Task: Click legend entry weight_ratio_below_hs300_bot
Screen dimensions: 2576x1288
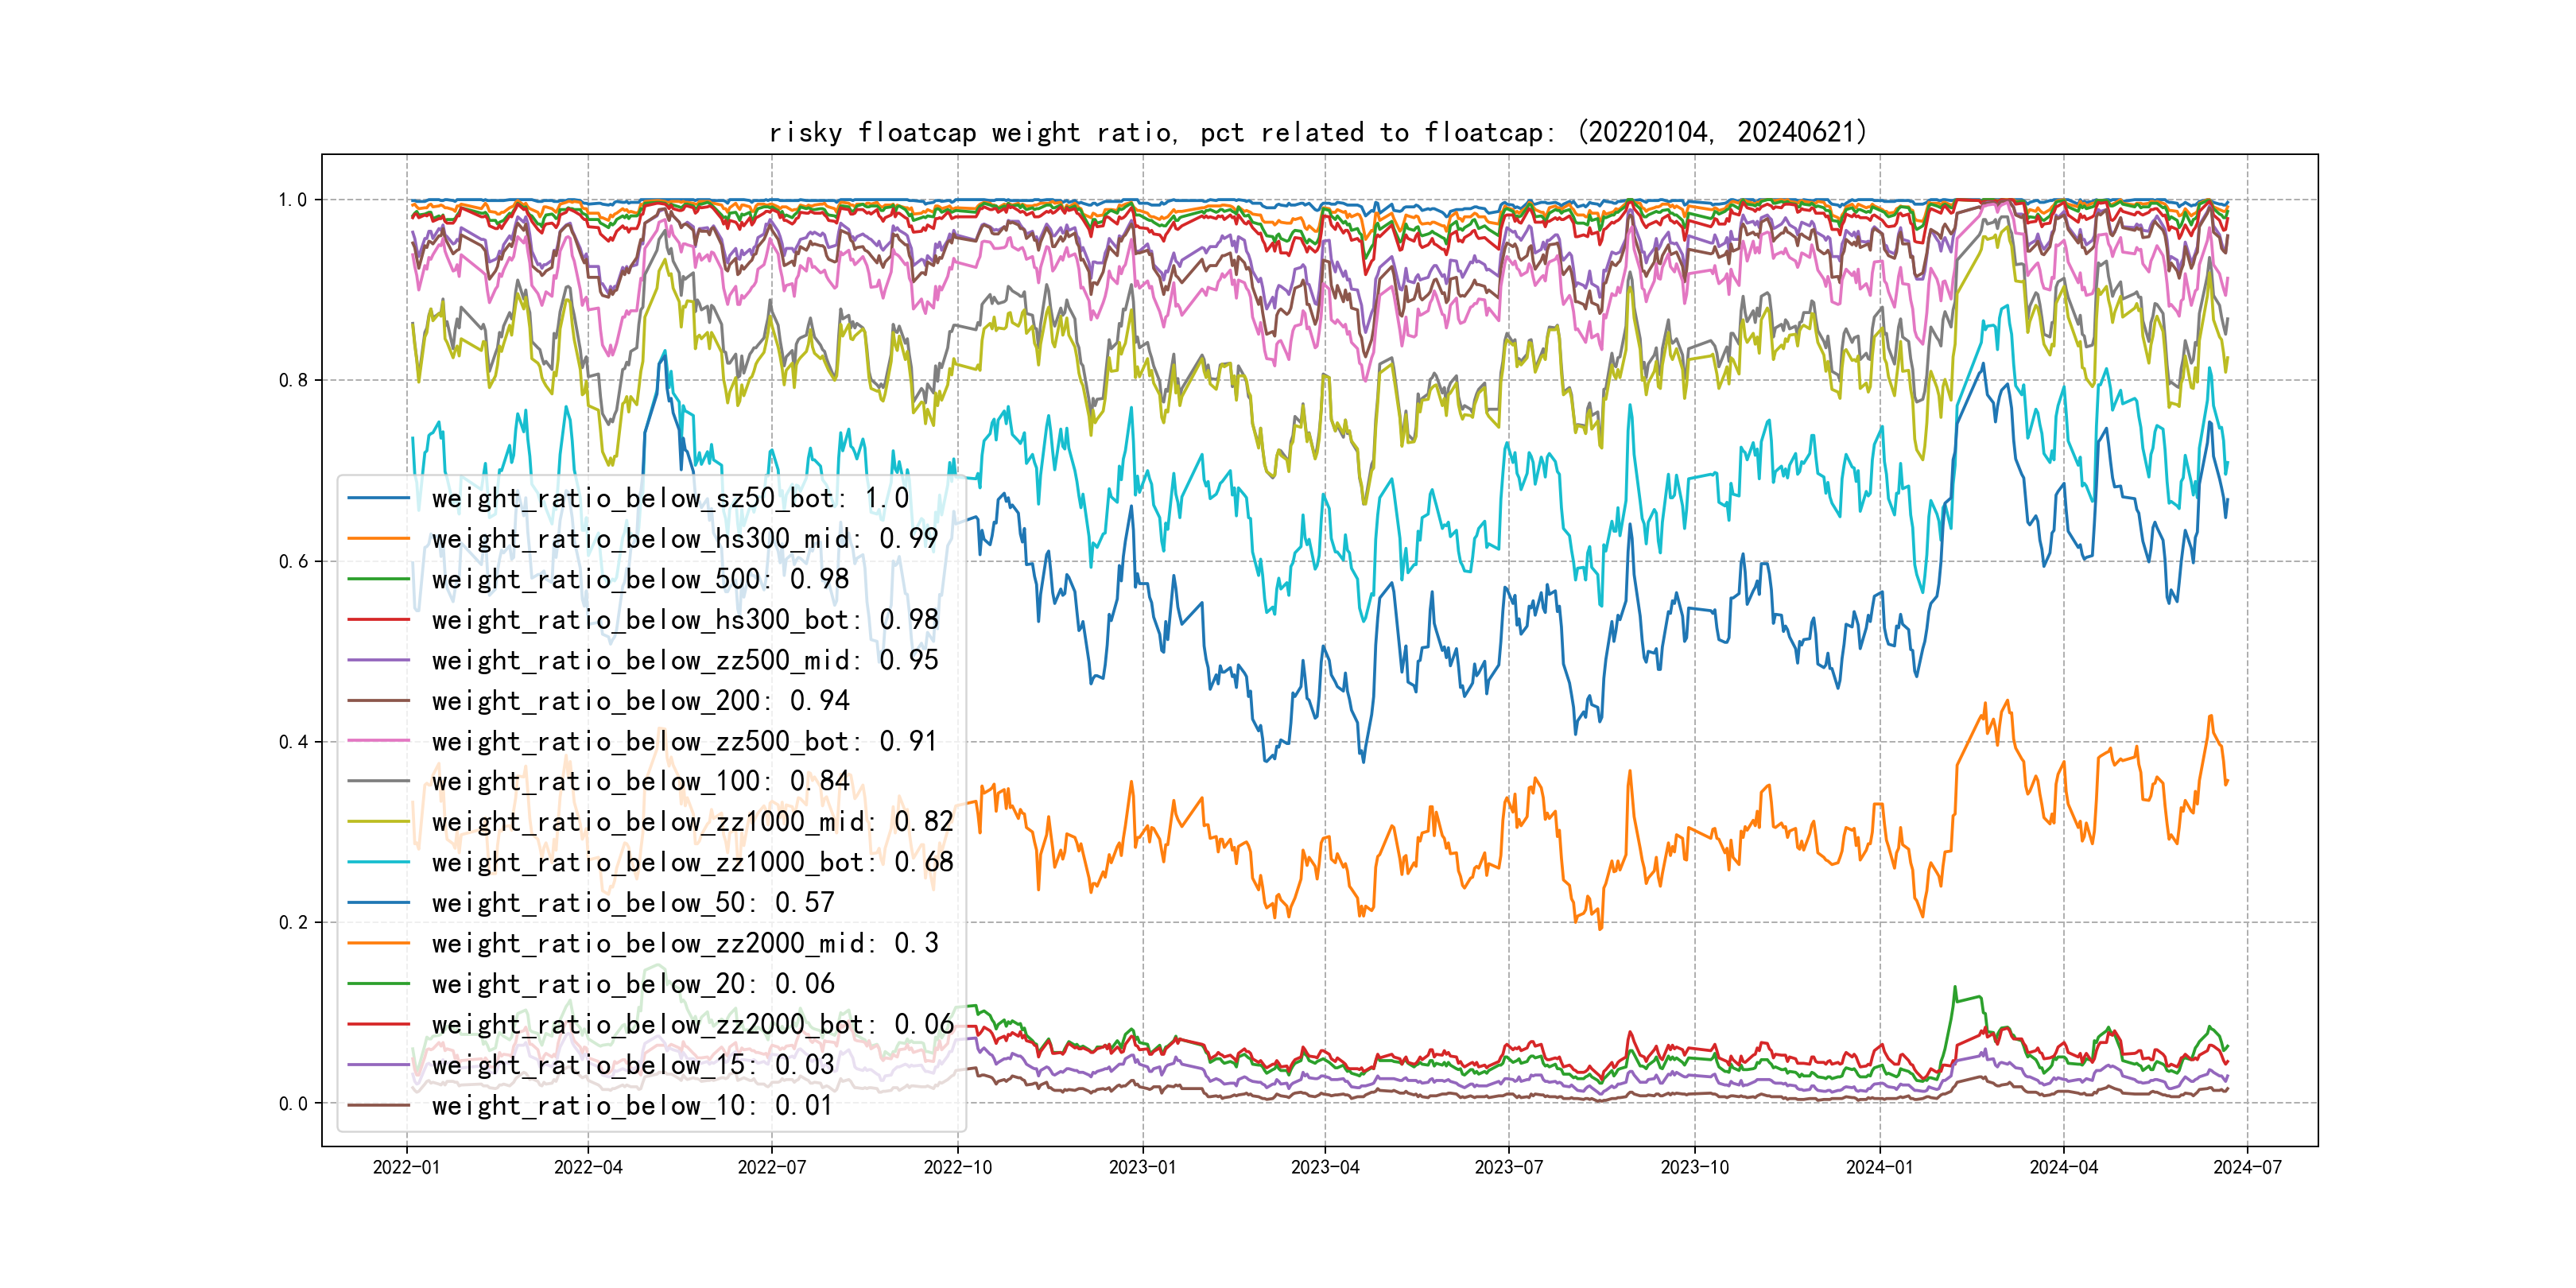Action: point(684,620)
